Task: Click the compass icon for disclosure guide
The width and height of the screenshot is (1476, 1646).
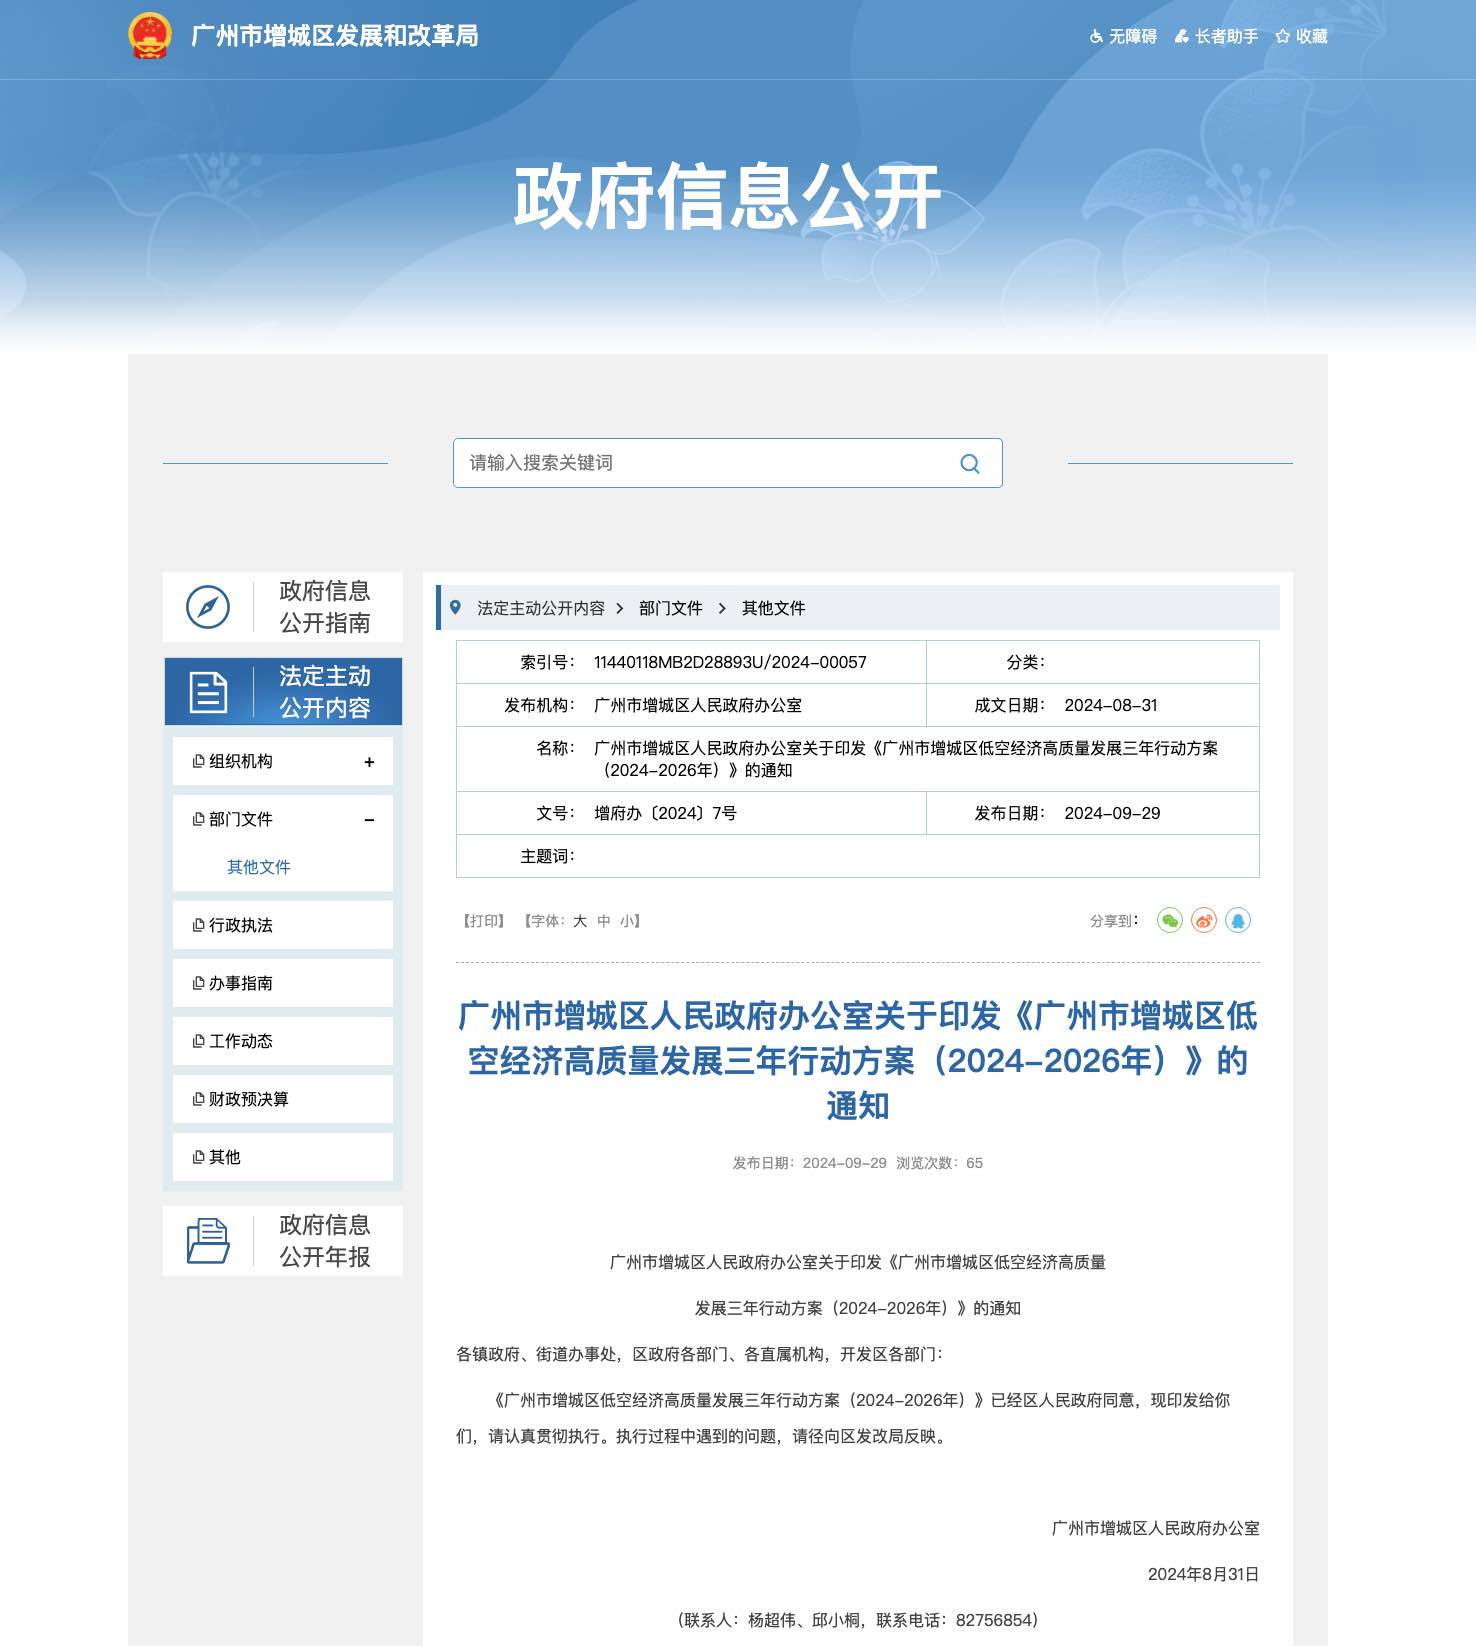Action: pos(208,607)
